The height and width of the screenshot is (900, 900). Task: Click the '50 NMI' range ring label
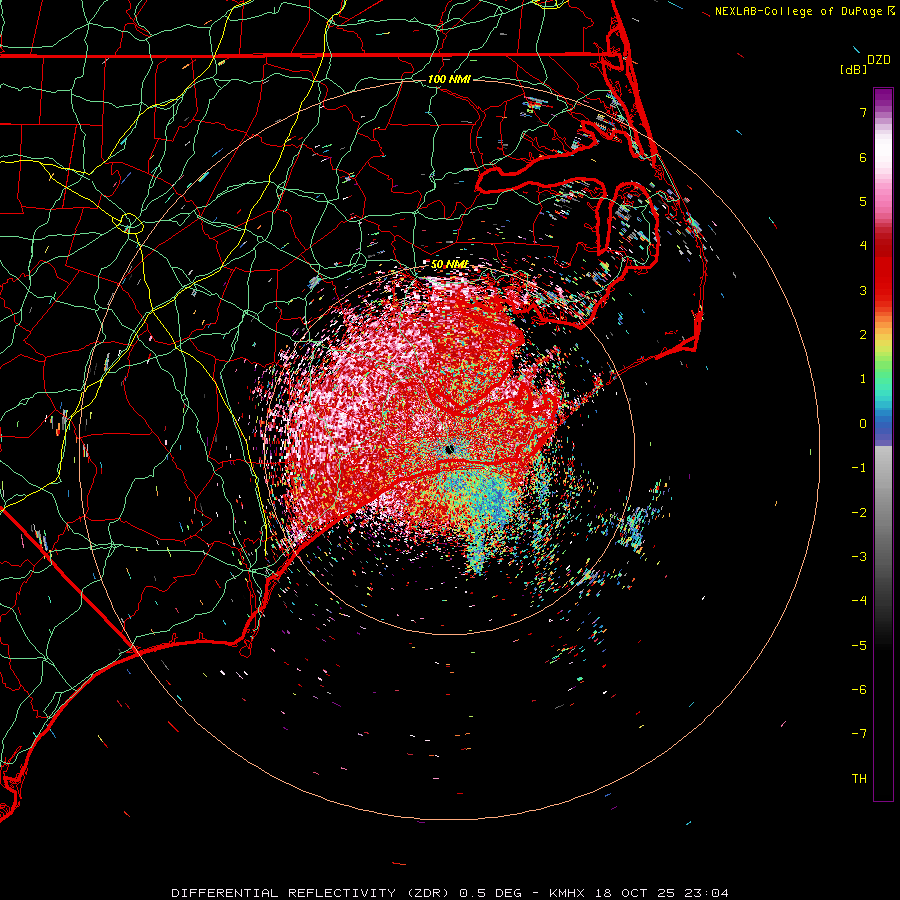(x=449, y=264)
